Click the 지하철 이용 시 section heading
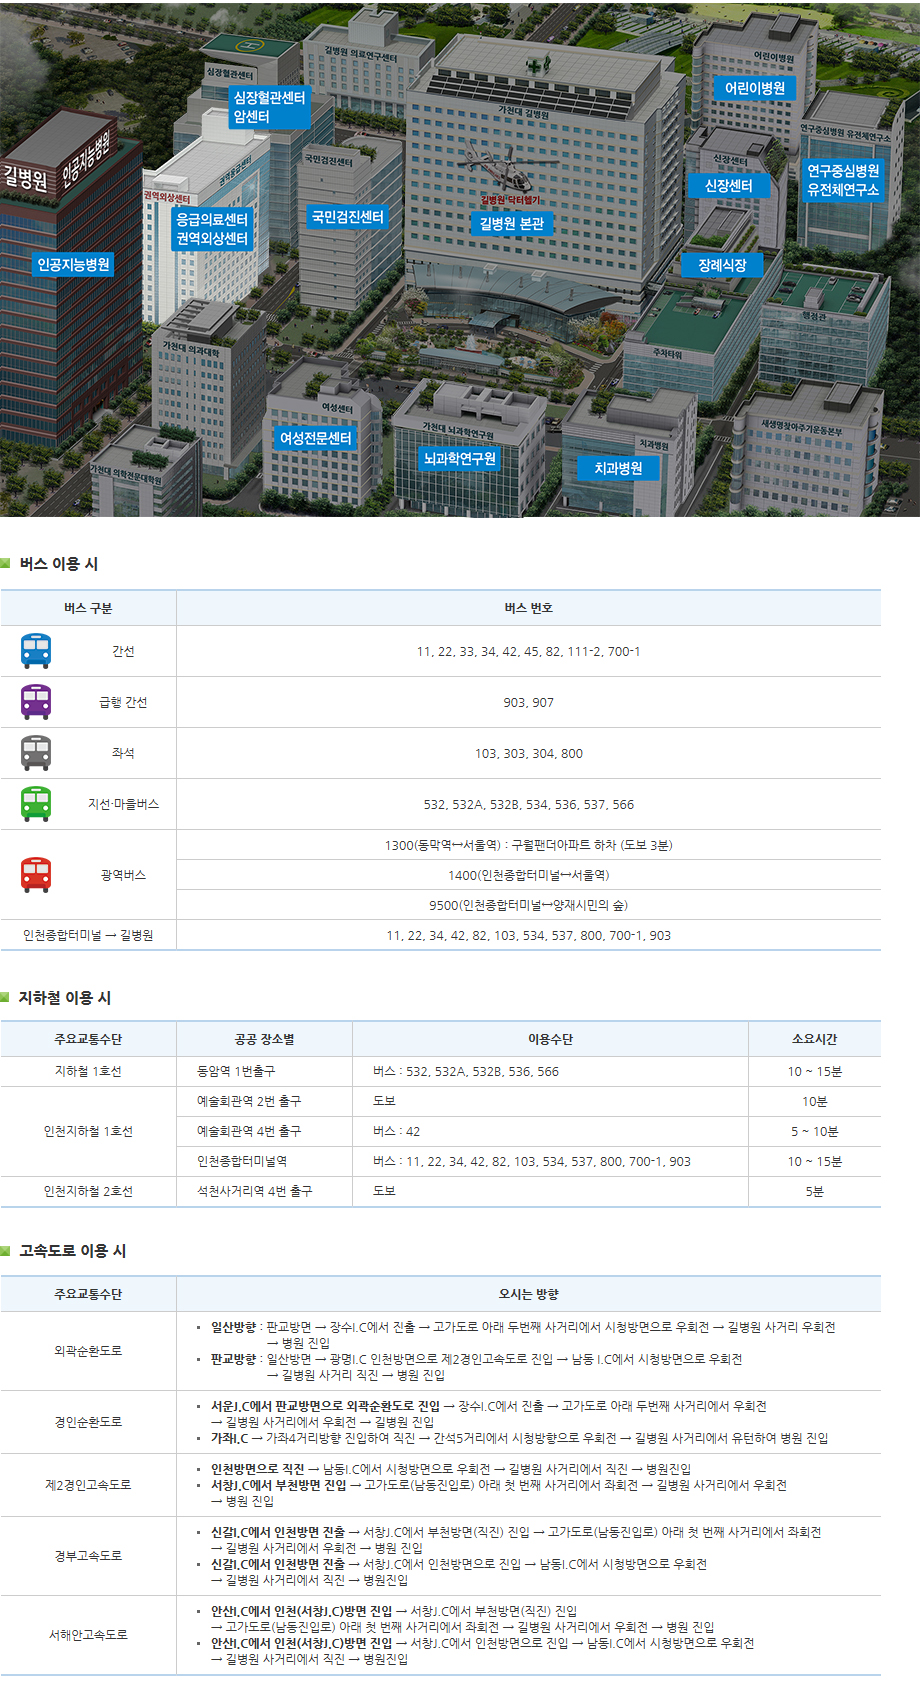 (x=65, y=998)
